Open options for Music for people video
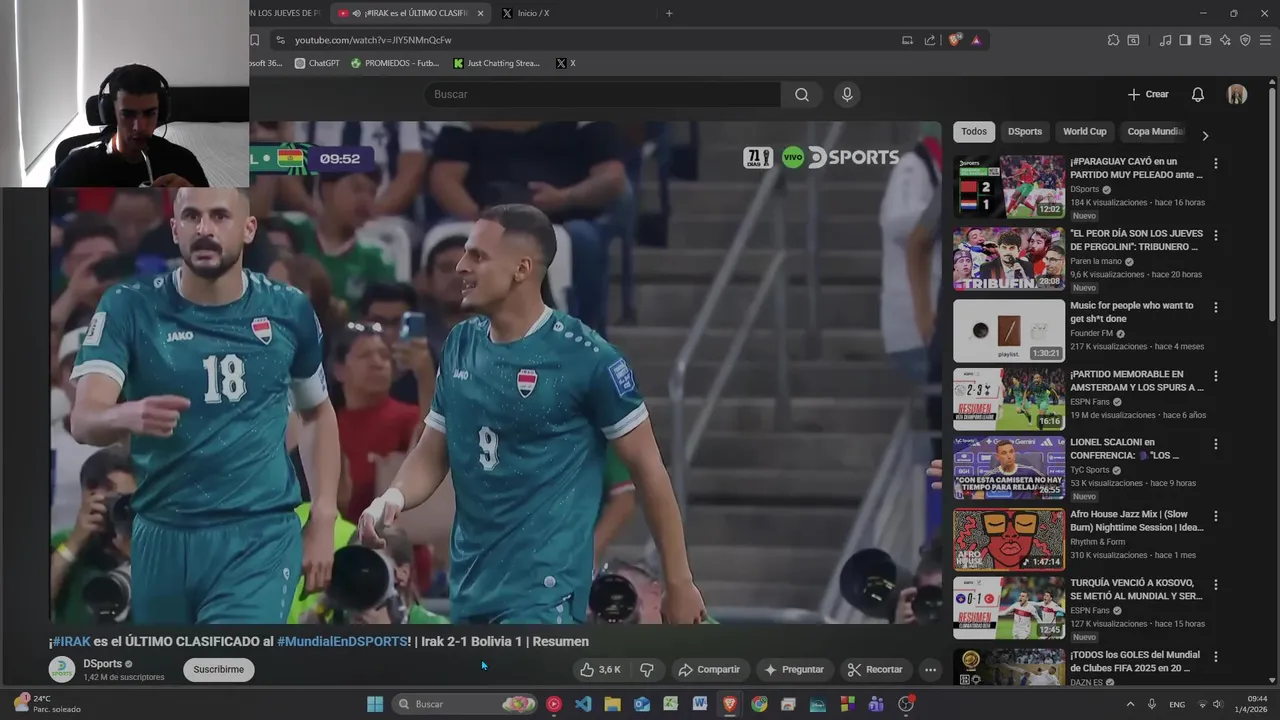 (x=1215, y=307)
